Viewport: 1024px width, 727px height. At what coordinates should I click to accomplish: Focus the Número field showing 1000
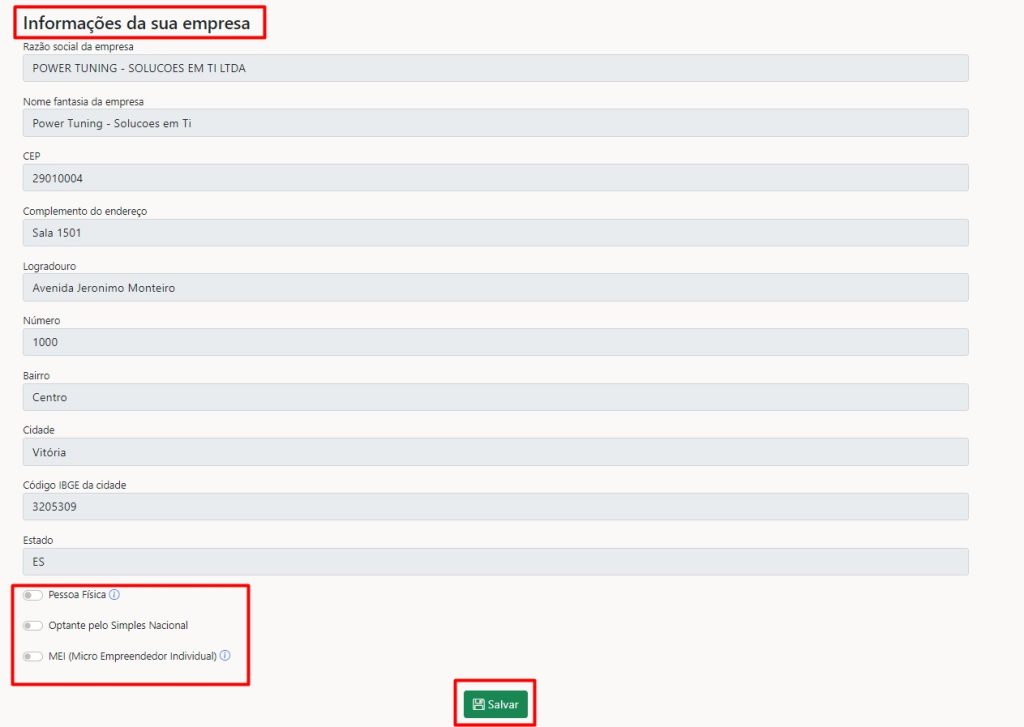(495, 342)
